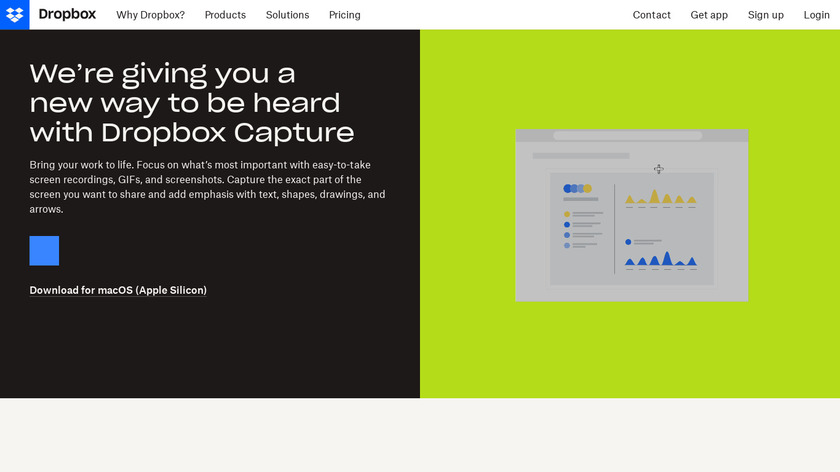Expand the Products navigation menu

[x=225, y=15]
